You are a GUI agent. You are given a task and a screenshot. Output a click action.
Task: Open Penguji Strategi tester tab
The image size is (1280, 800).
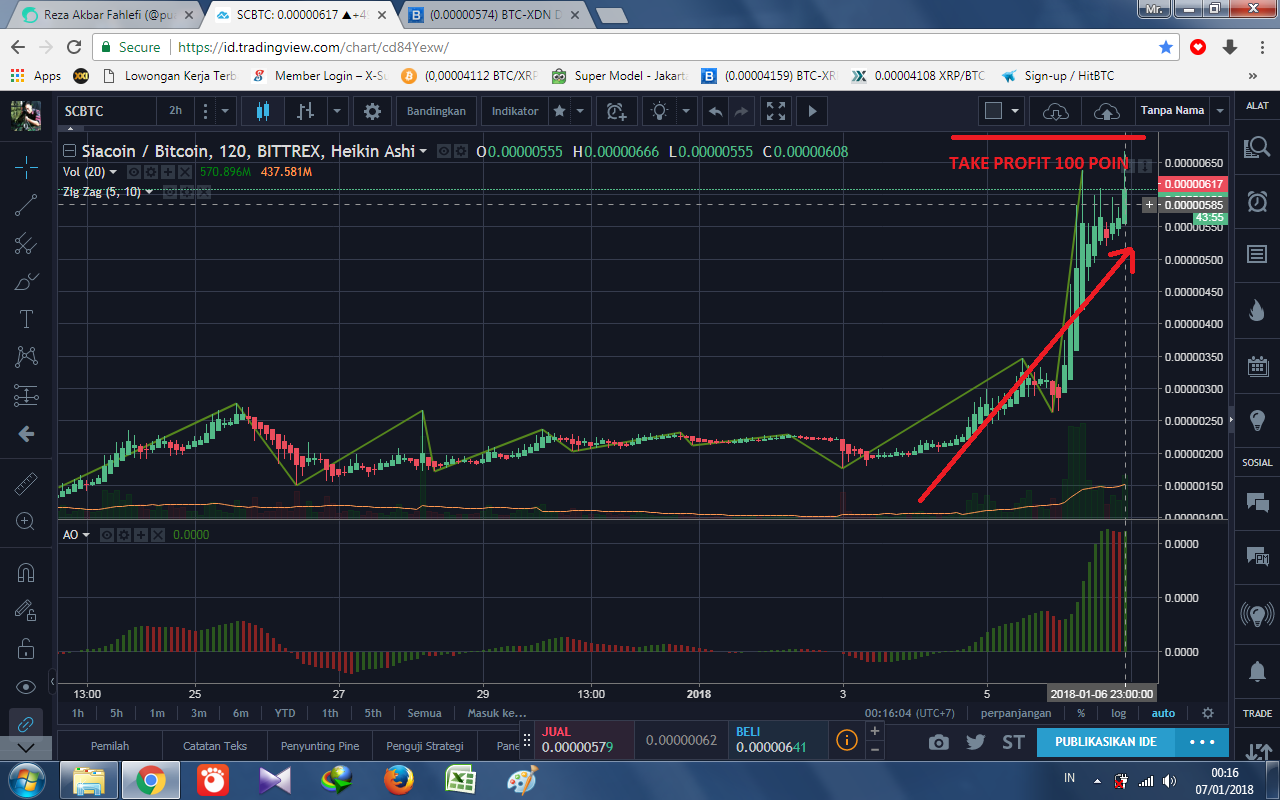[x=425, y=745]
